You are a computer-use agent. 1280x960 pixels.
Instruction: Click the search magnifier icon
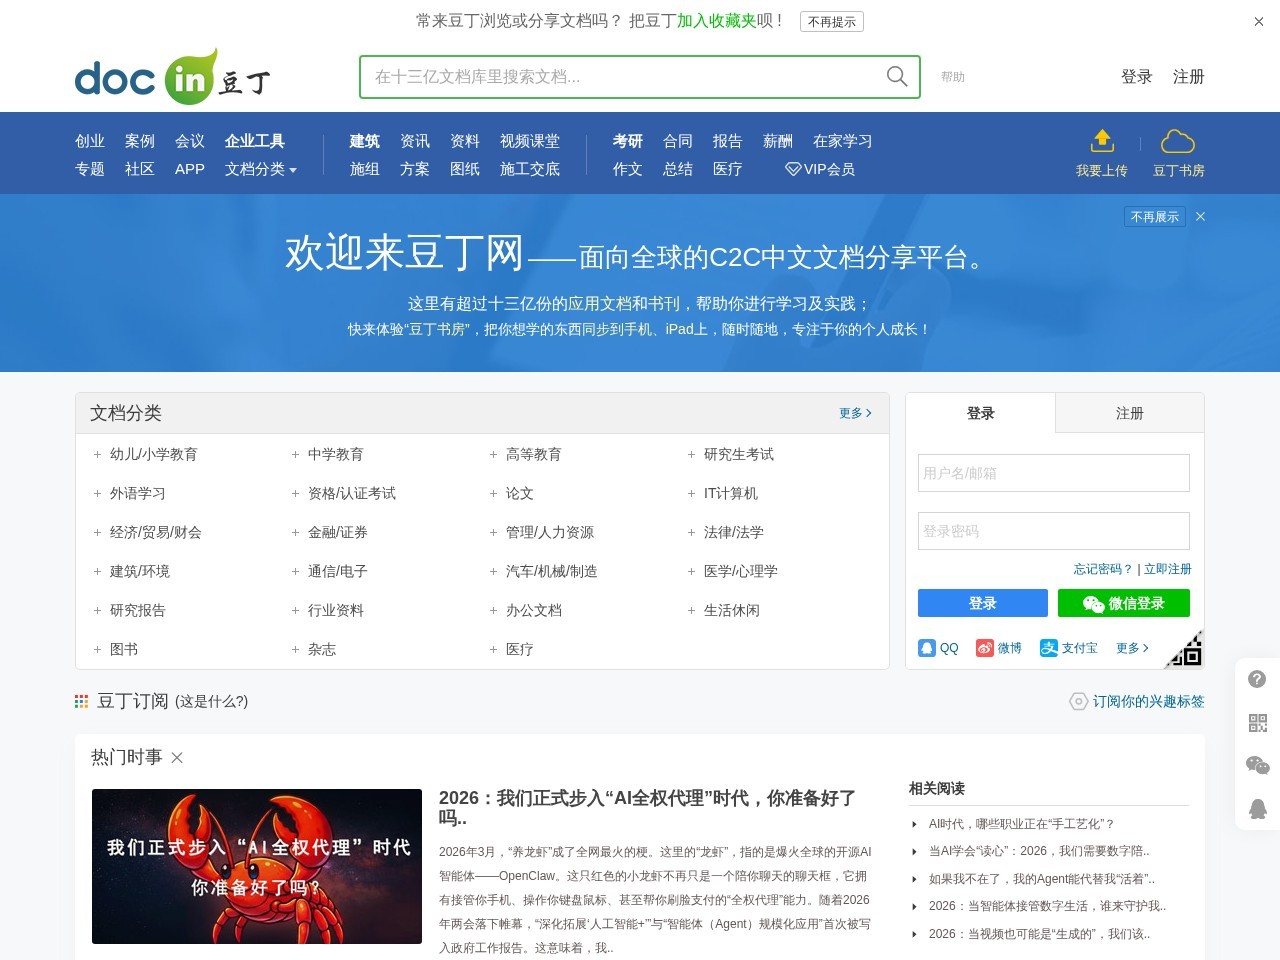click(x=896, y=76)
